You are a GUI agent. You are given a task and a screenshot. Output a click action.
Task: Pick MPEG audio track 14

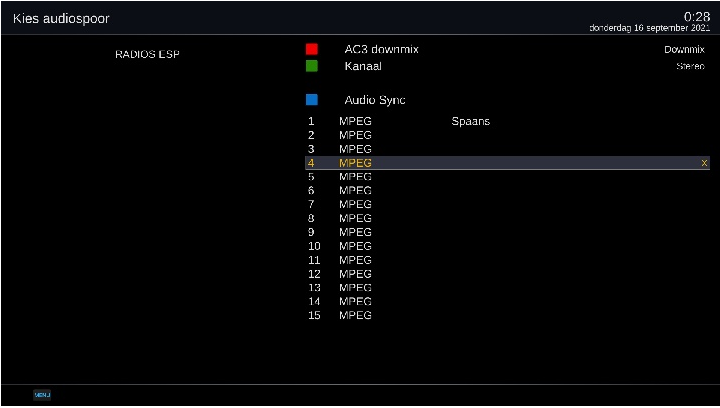355,301
